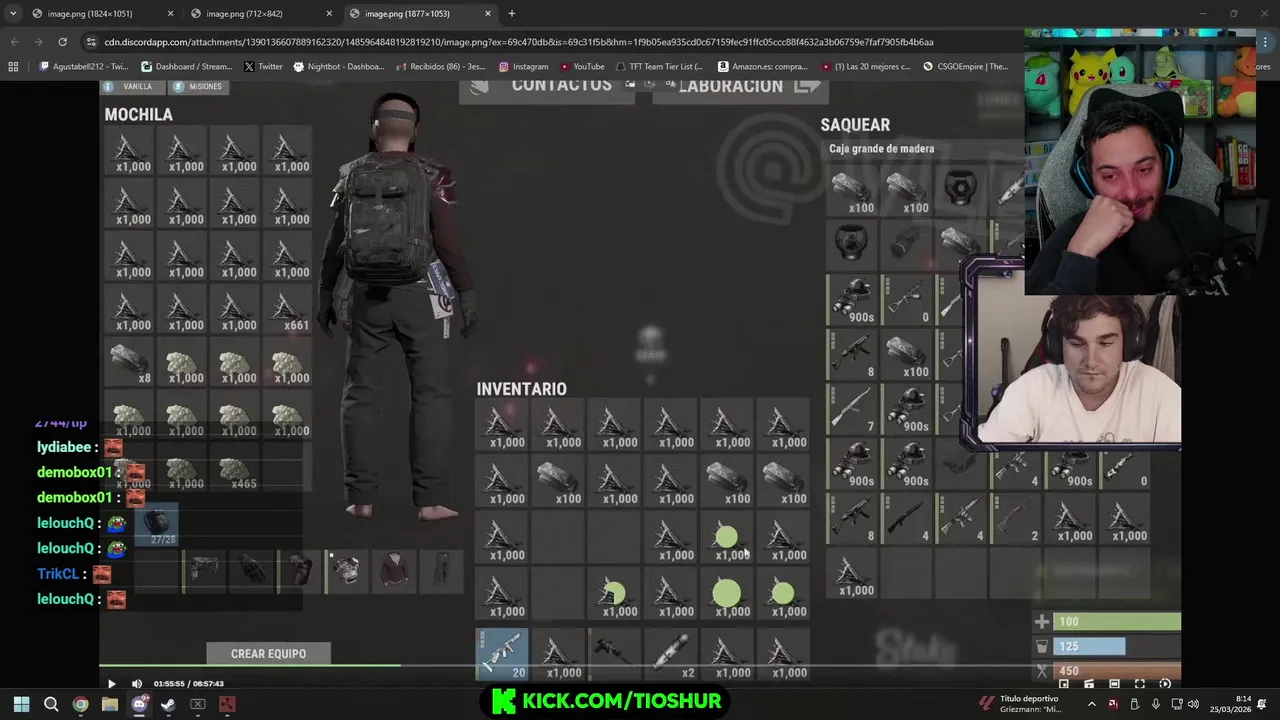The width and height of the screenshot is (1280, 720).
Task: Open the TFT Team Tier List bookmark
Action: pyautogui.click(x=659, y=67)
